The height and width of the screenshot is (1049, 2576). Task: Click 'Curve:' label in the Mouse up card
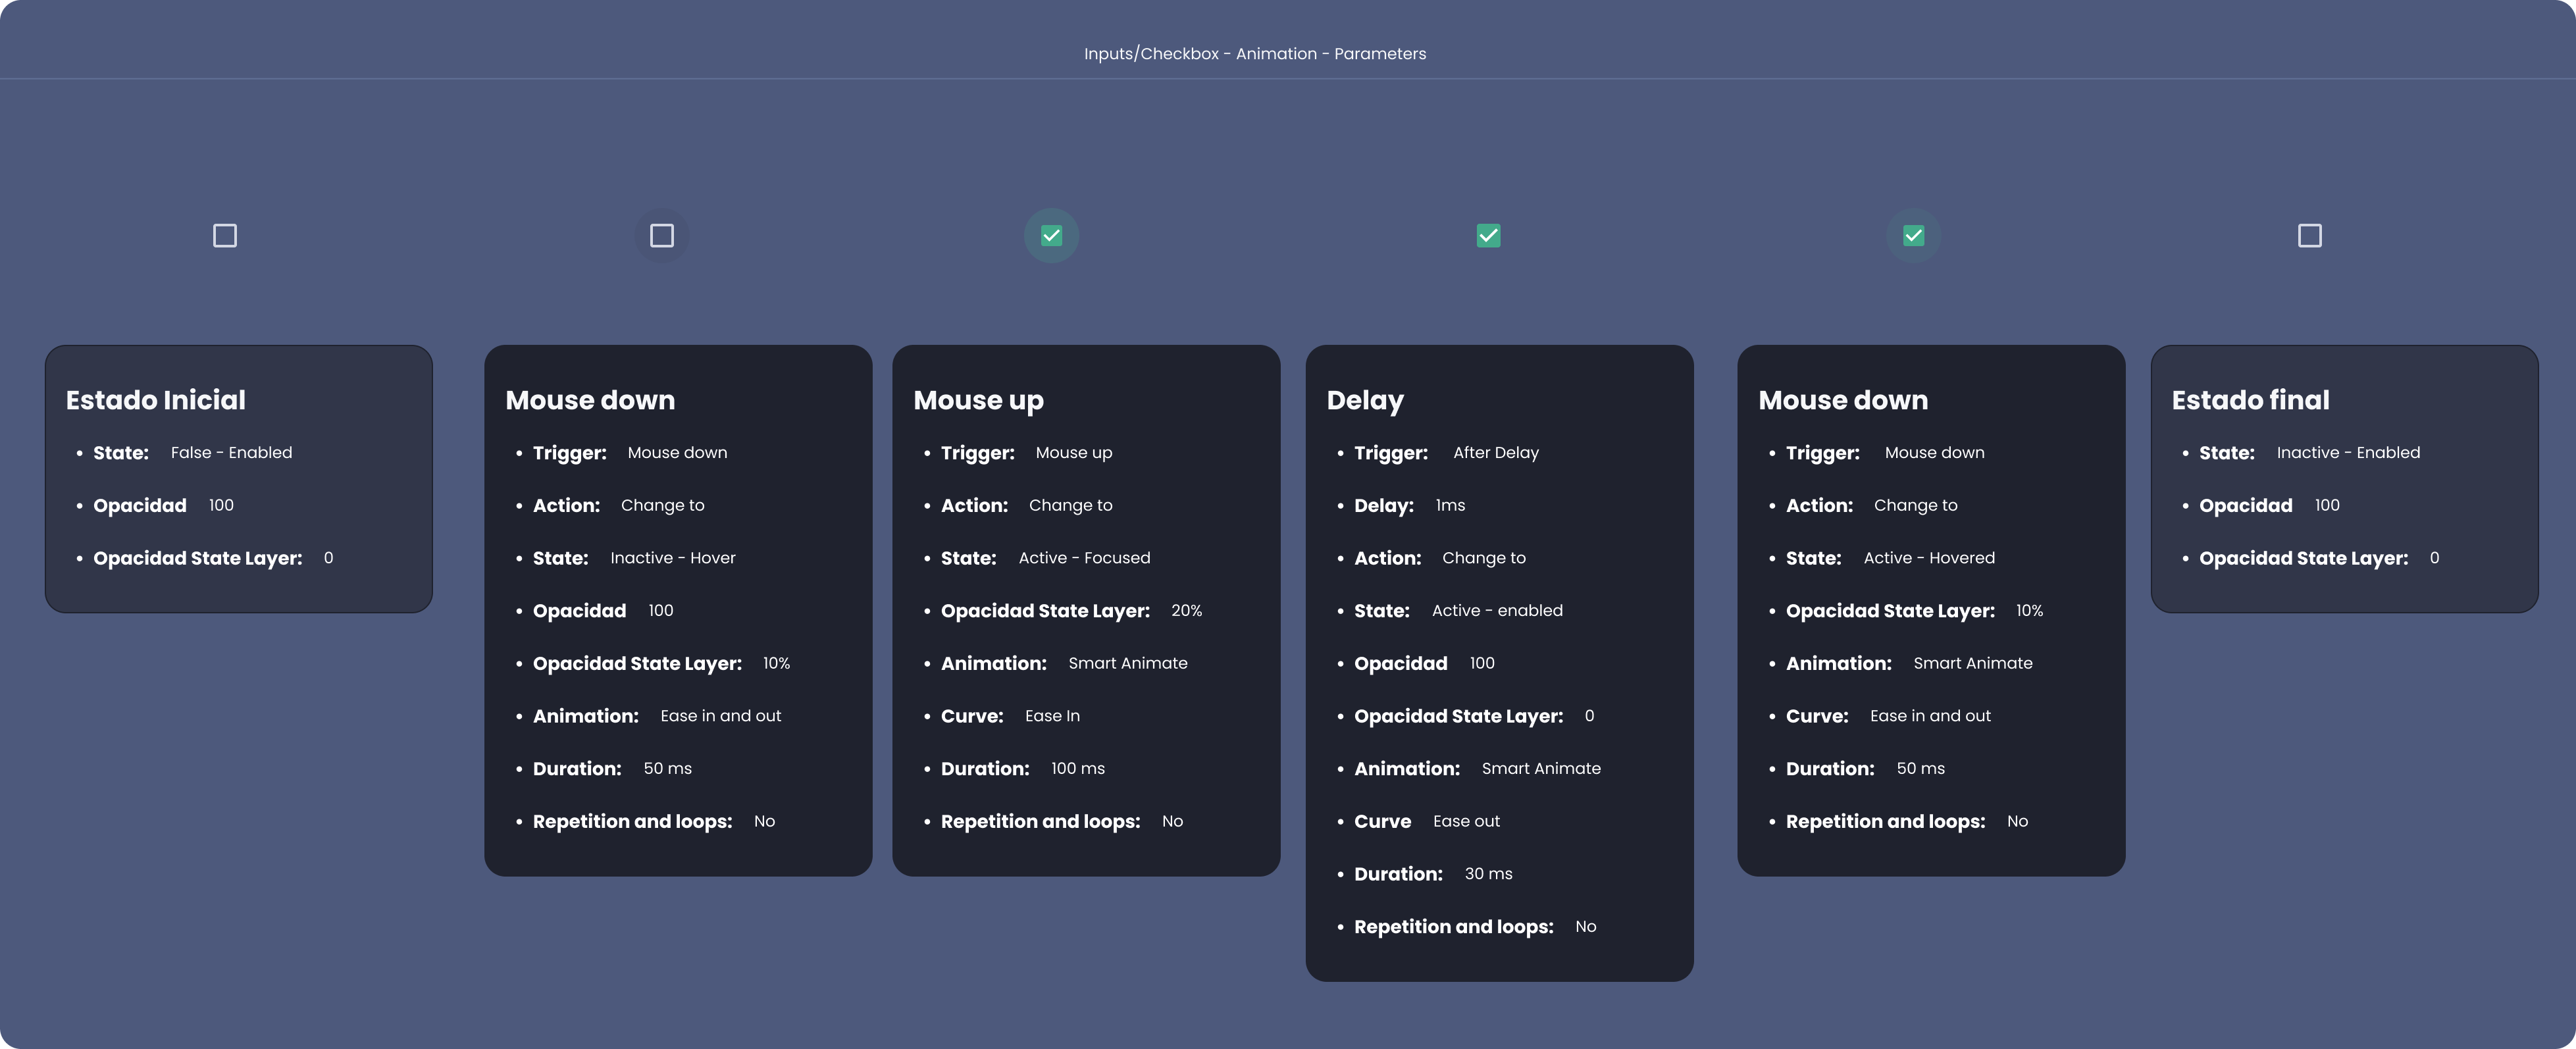pyautogui.click(x=972, y=716)
